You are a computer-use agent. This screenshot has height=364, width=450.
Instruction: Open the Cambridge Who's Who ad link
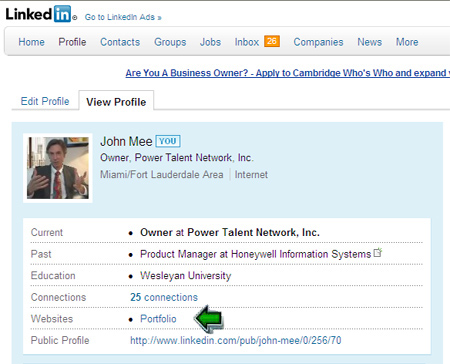(288, 73)
